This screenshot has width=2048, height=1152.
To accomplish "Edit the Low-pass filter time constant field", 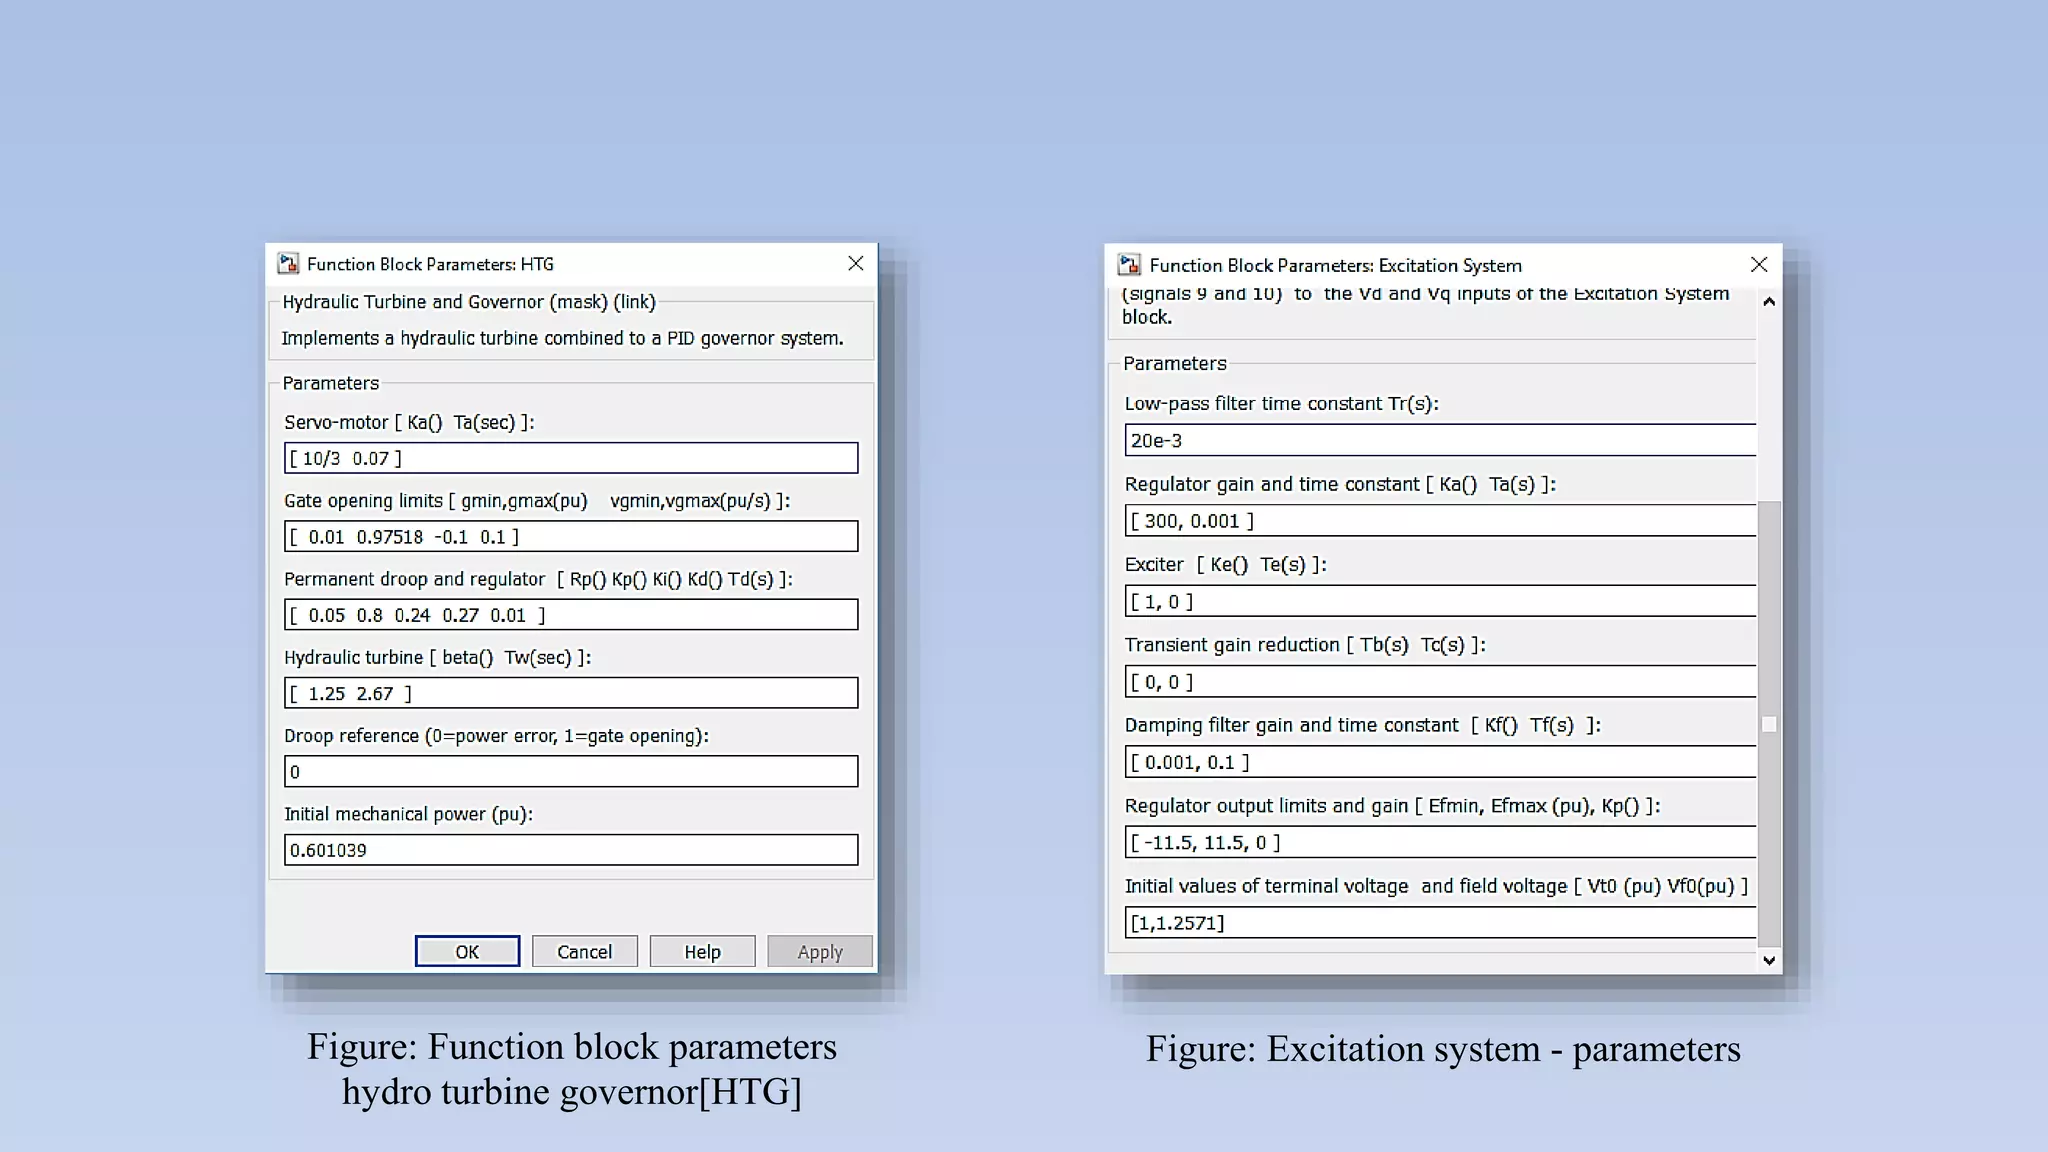I will click(x=1440, y=440).
